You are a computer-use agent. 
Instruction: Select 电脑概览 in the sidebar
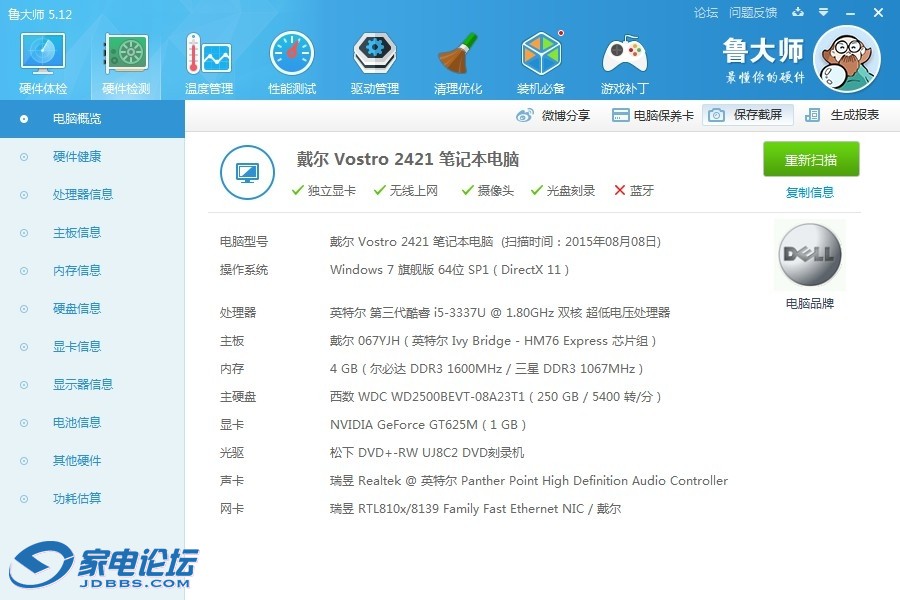pyautogui.click(x=92, y=119)
